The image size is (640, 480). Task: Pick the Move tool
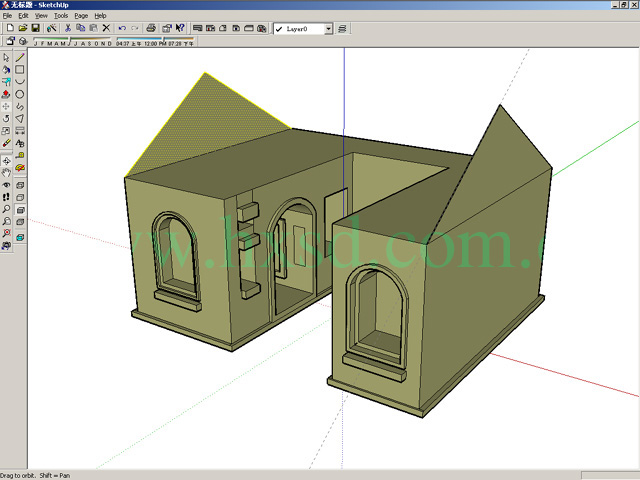click(x=6, y=107)
